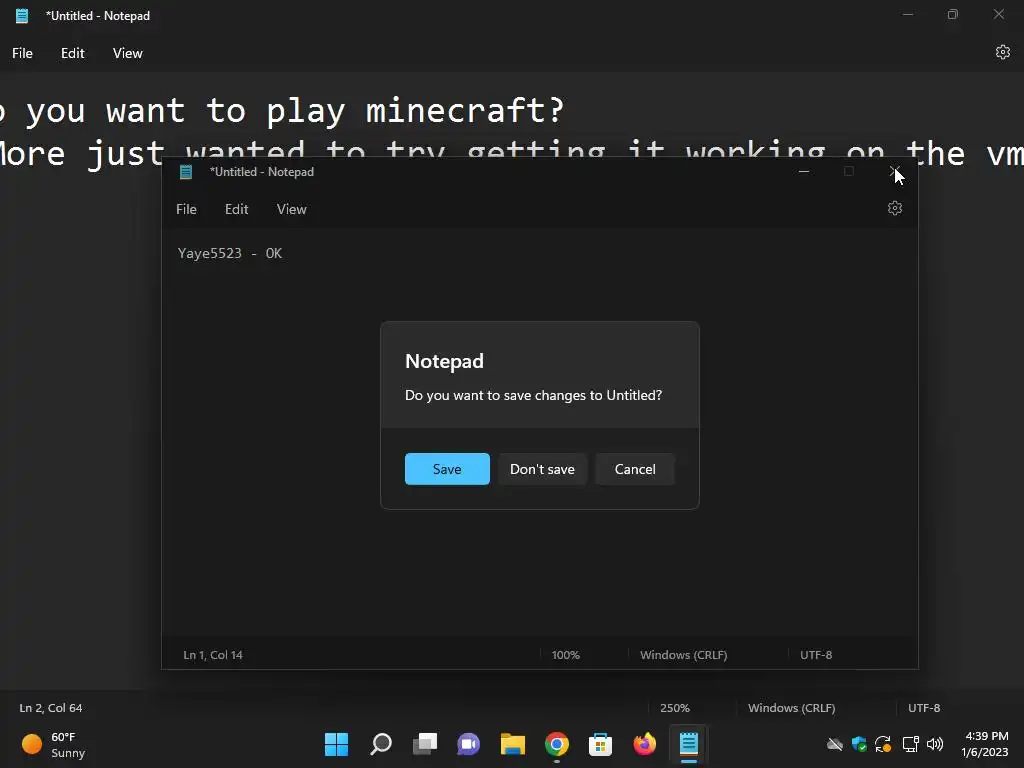Open View menu in front Notepad window
1024x768 pixels.
click(291, 209)
